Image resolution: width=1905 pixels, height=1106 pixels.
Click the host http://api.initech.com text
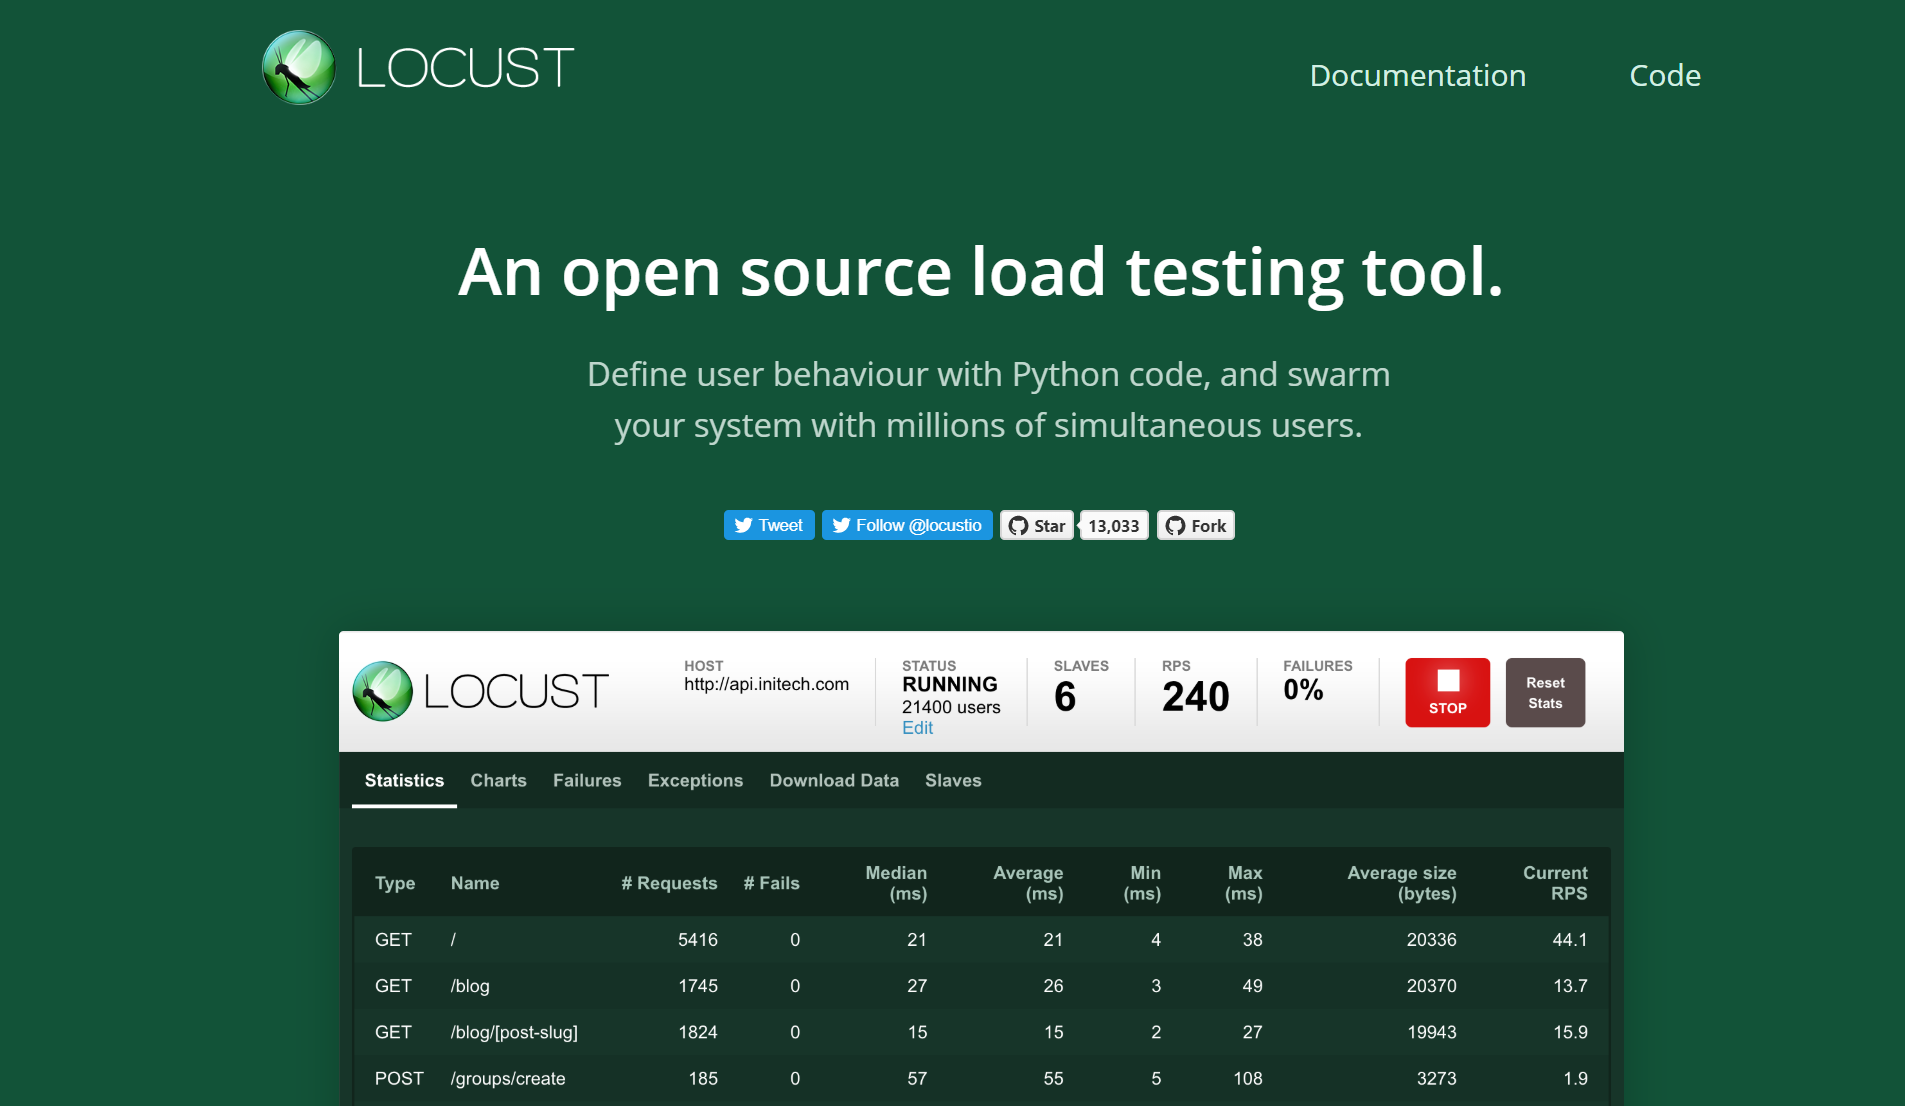pyautogui.click(x=766, y=684)
